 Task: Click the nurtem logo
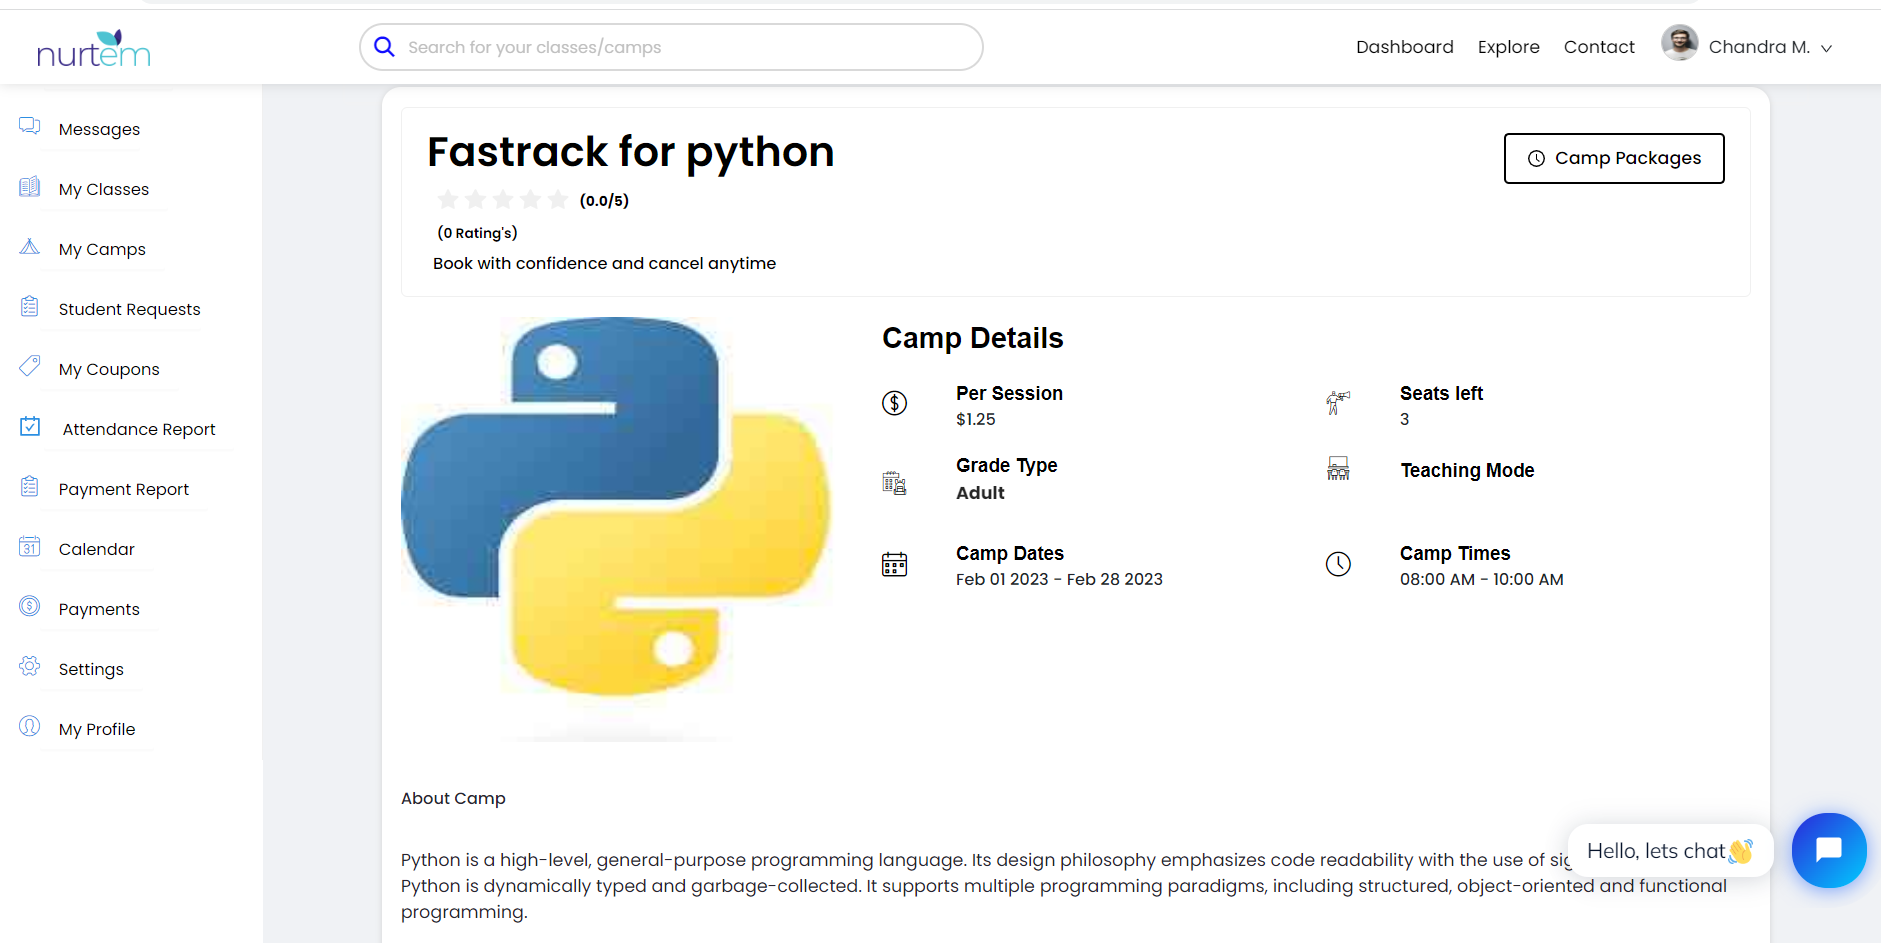point(93,48)
